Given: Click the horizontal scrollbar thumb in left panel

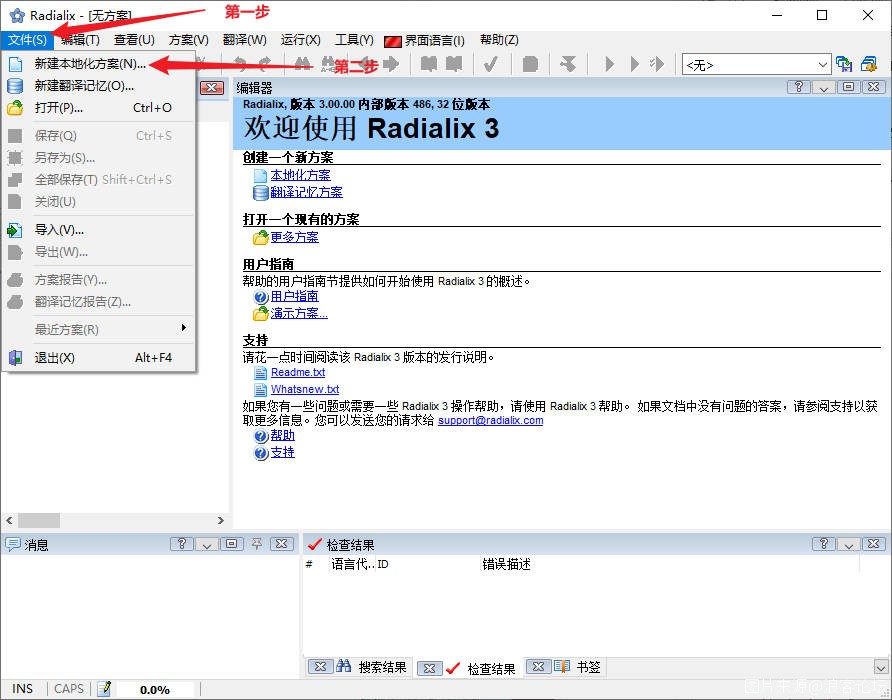Looking at the screenshot, I should point(39,520).
